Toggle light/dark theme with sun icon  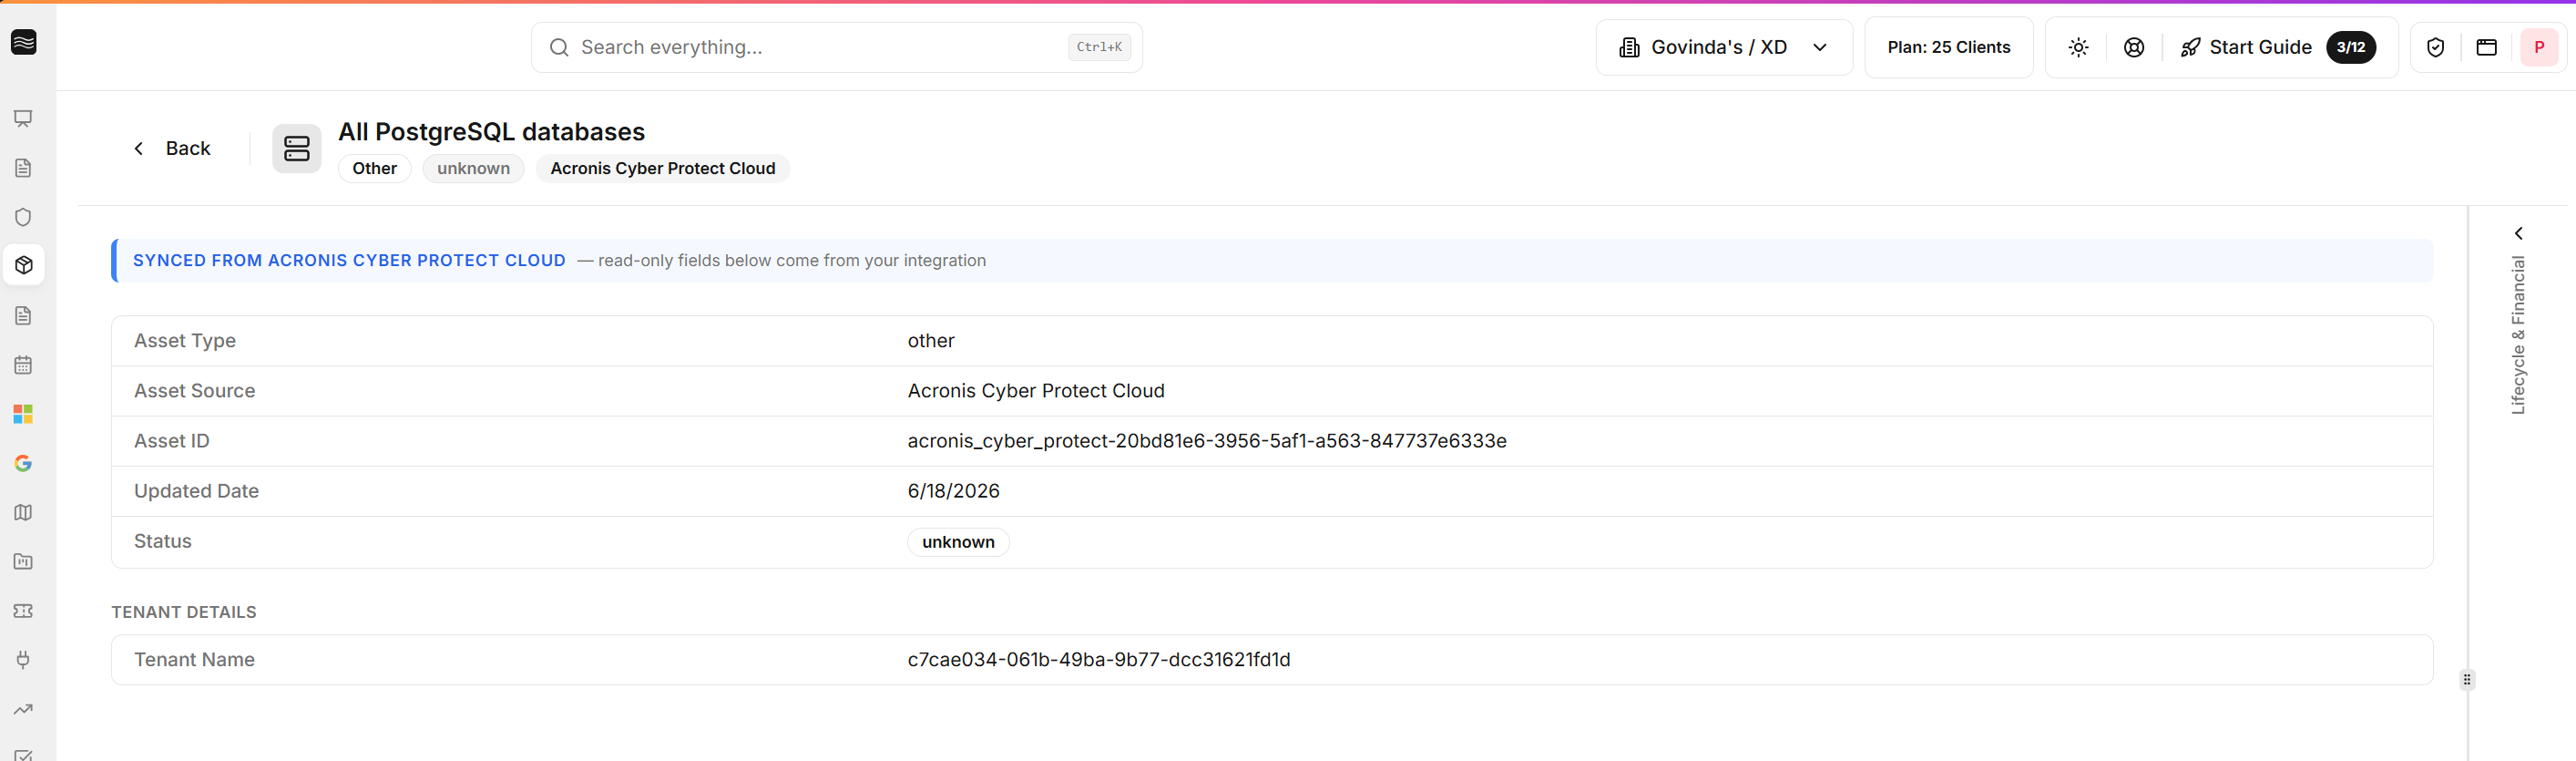click(2078, 47)
